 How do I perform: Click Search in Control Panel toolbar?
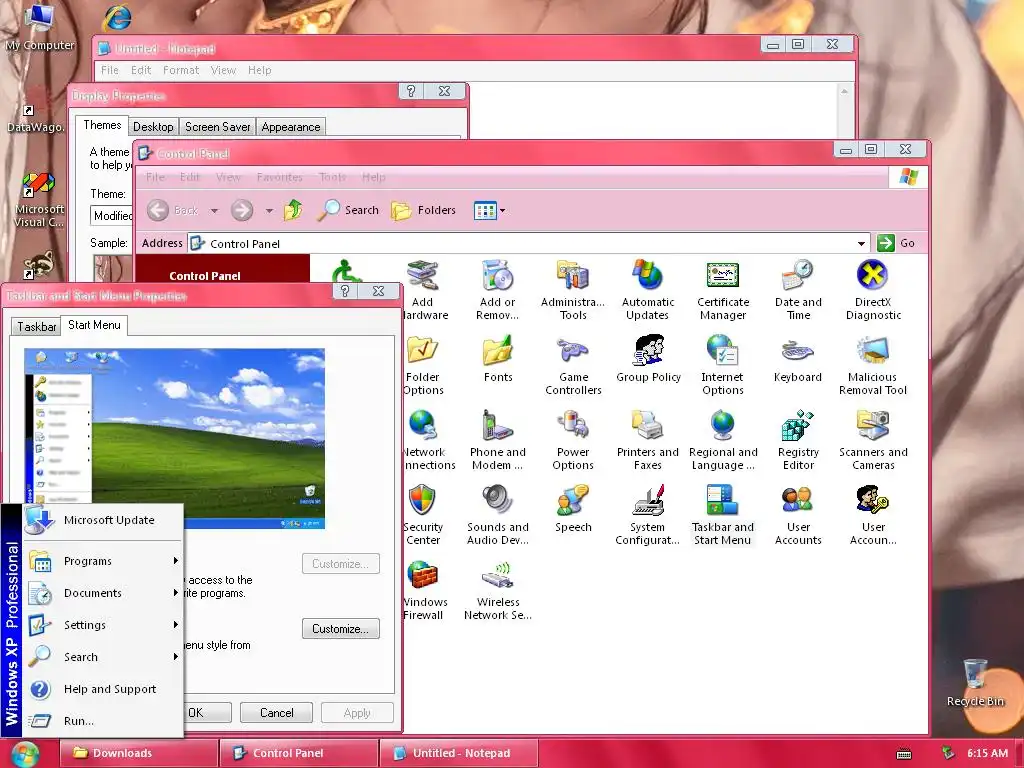(x=348, y=210)
